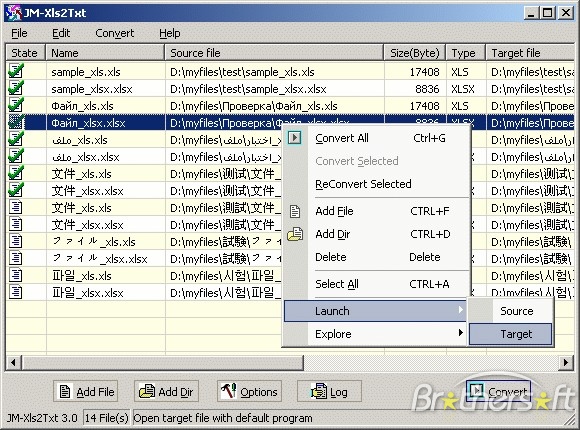
Task: Click the horizontal scrollbar right arrow
Action: tap(566, 362)
